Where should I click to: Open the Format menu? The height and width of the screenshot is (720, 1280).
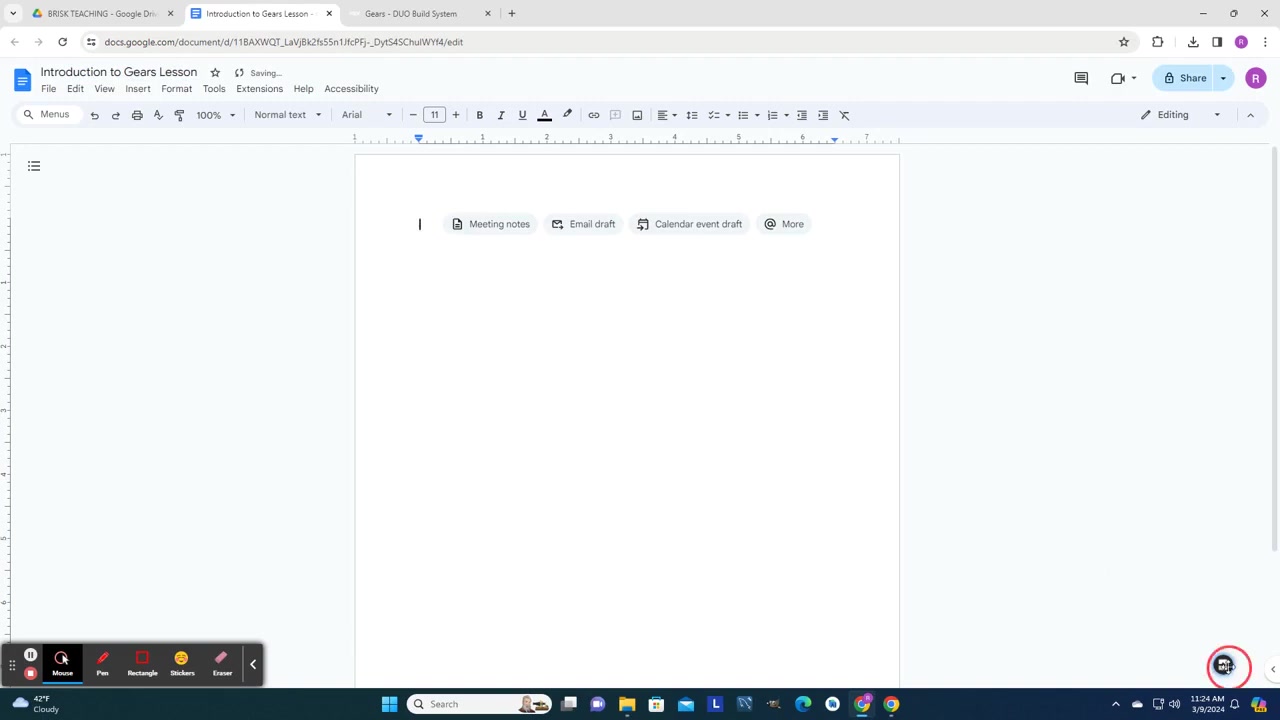pyautogui.click(x=176, y=89)
